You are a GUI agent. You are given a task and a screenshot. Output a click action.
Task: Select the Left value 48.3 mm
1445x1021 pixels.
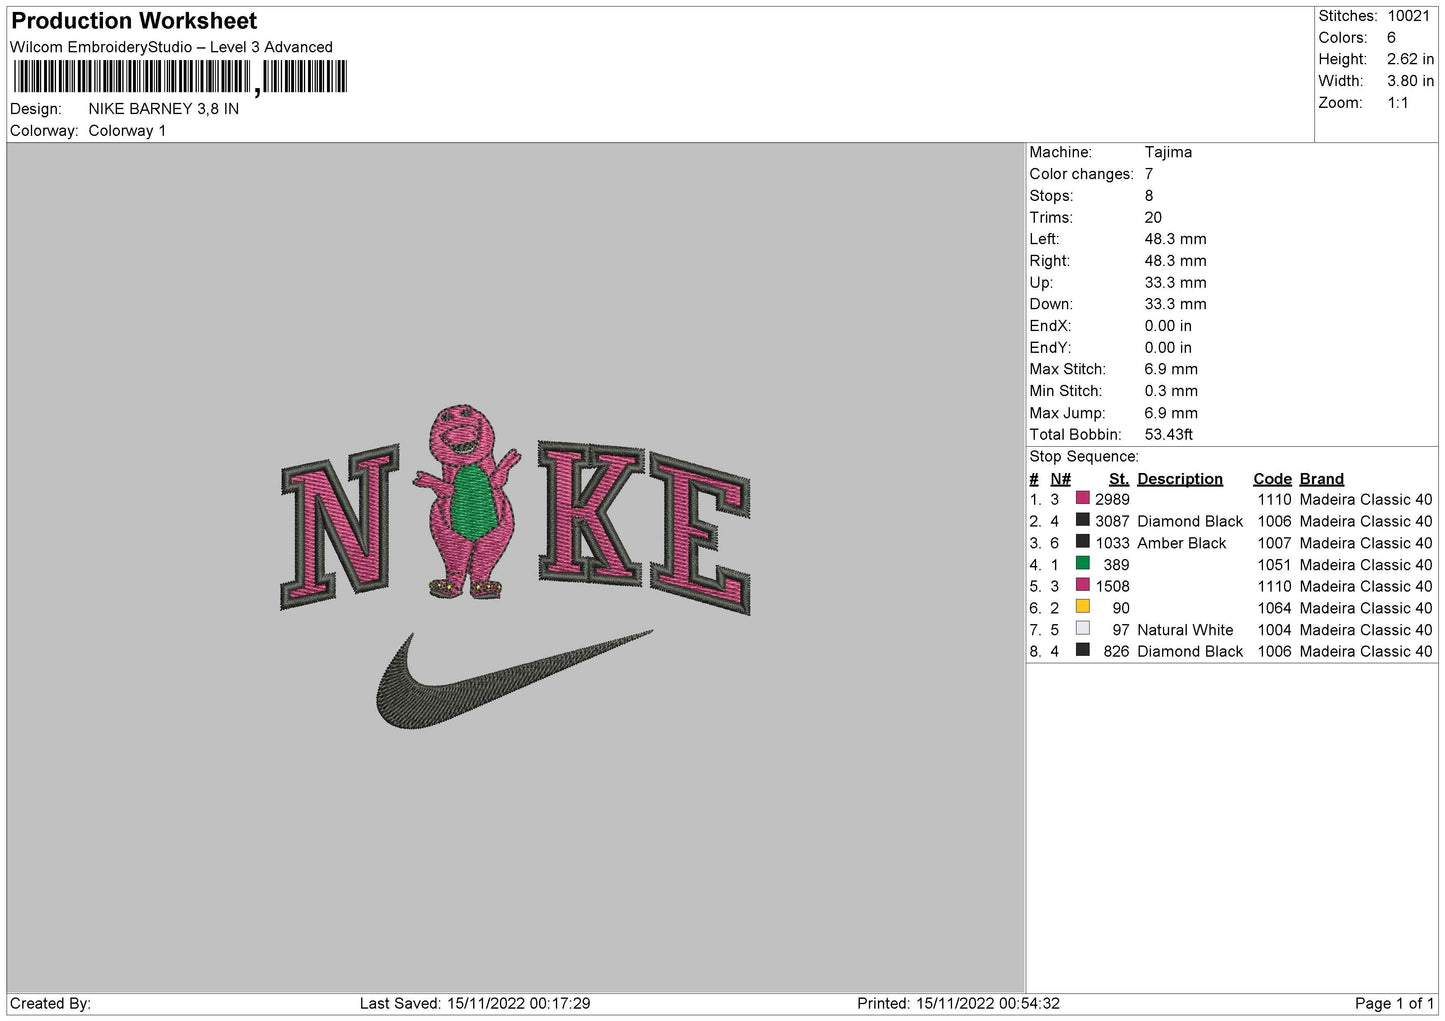point(1175,239)
